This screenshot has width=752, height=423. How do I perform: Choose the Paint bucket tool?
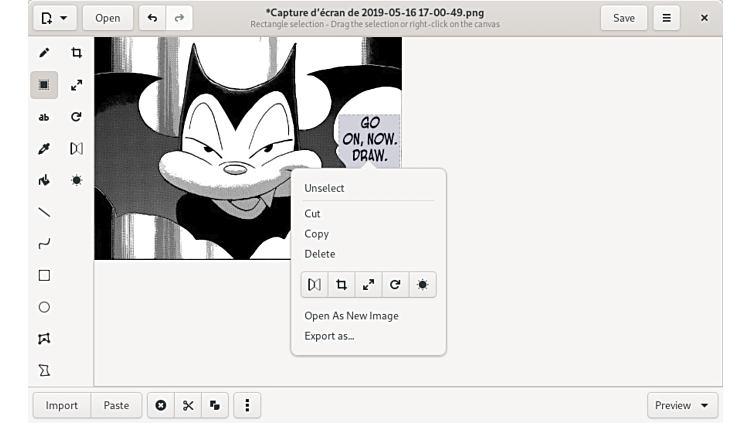[44, 181]
